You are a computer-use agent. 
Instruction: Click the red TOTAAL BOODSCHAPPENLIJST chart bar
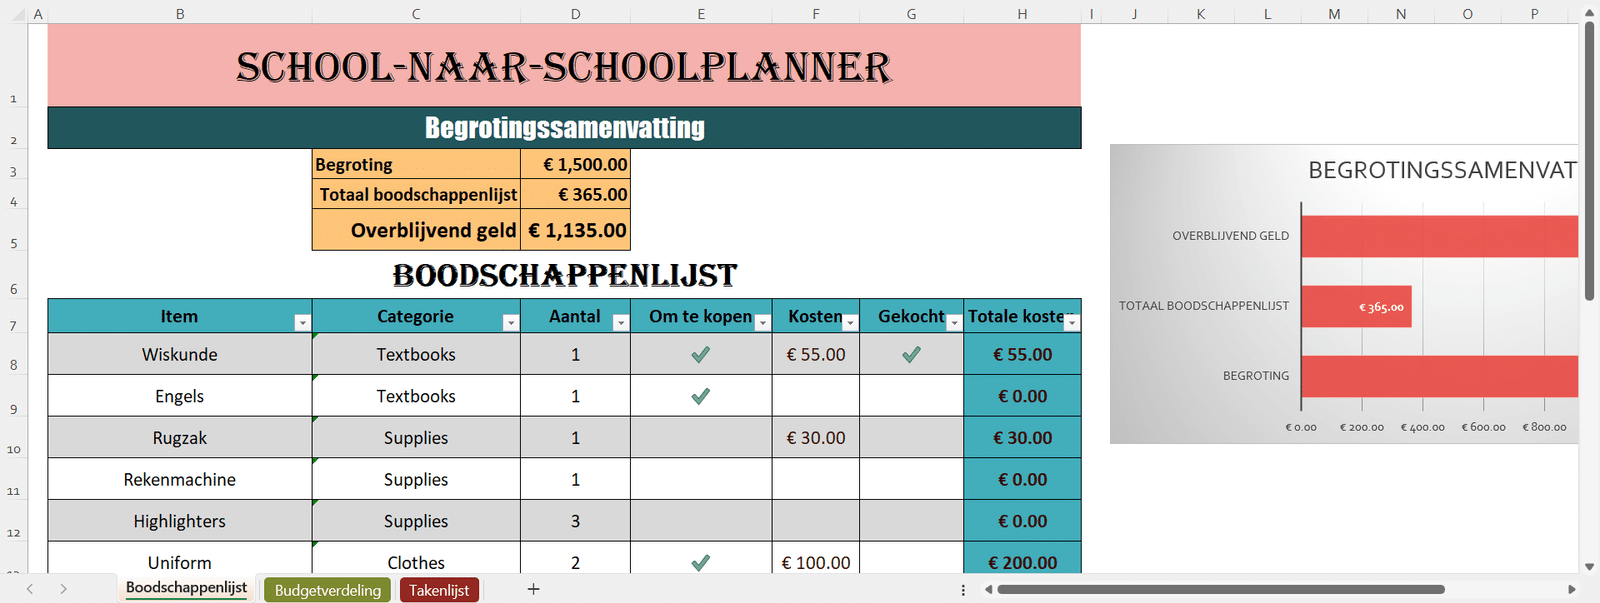(x=1355, y=306)
